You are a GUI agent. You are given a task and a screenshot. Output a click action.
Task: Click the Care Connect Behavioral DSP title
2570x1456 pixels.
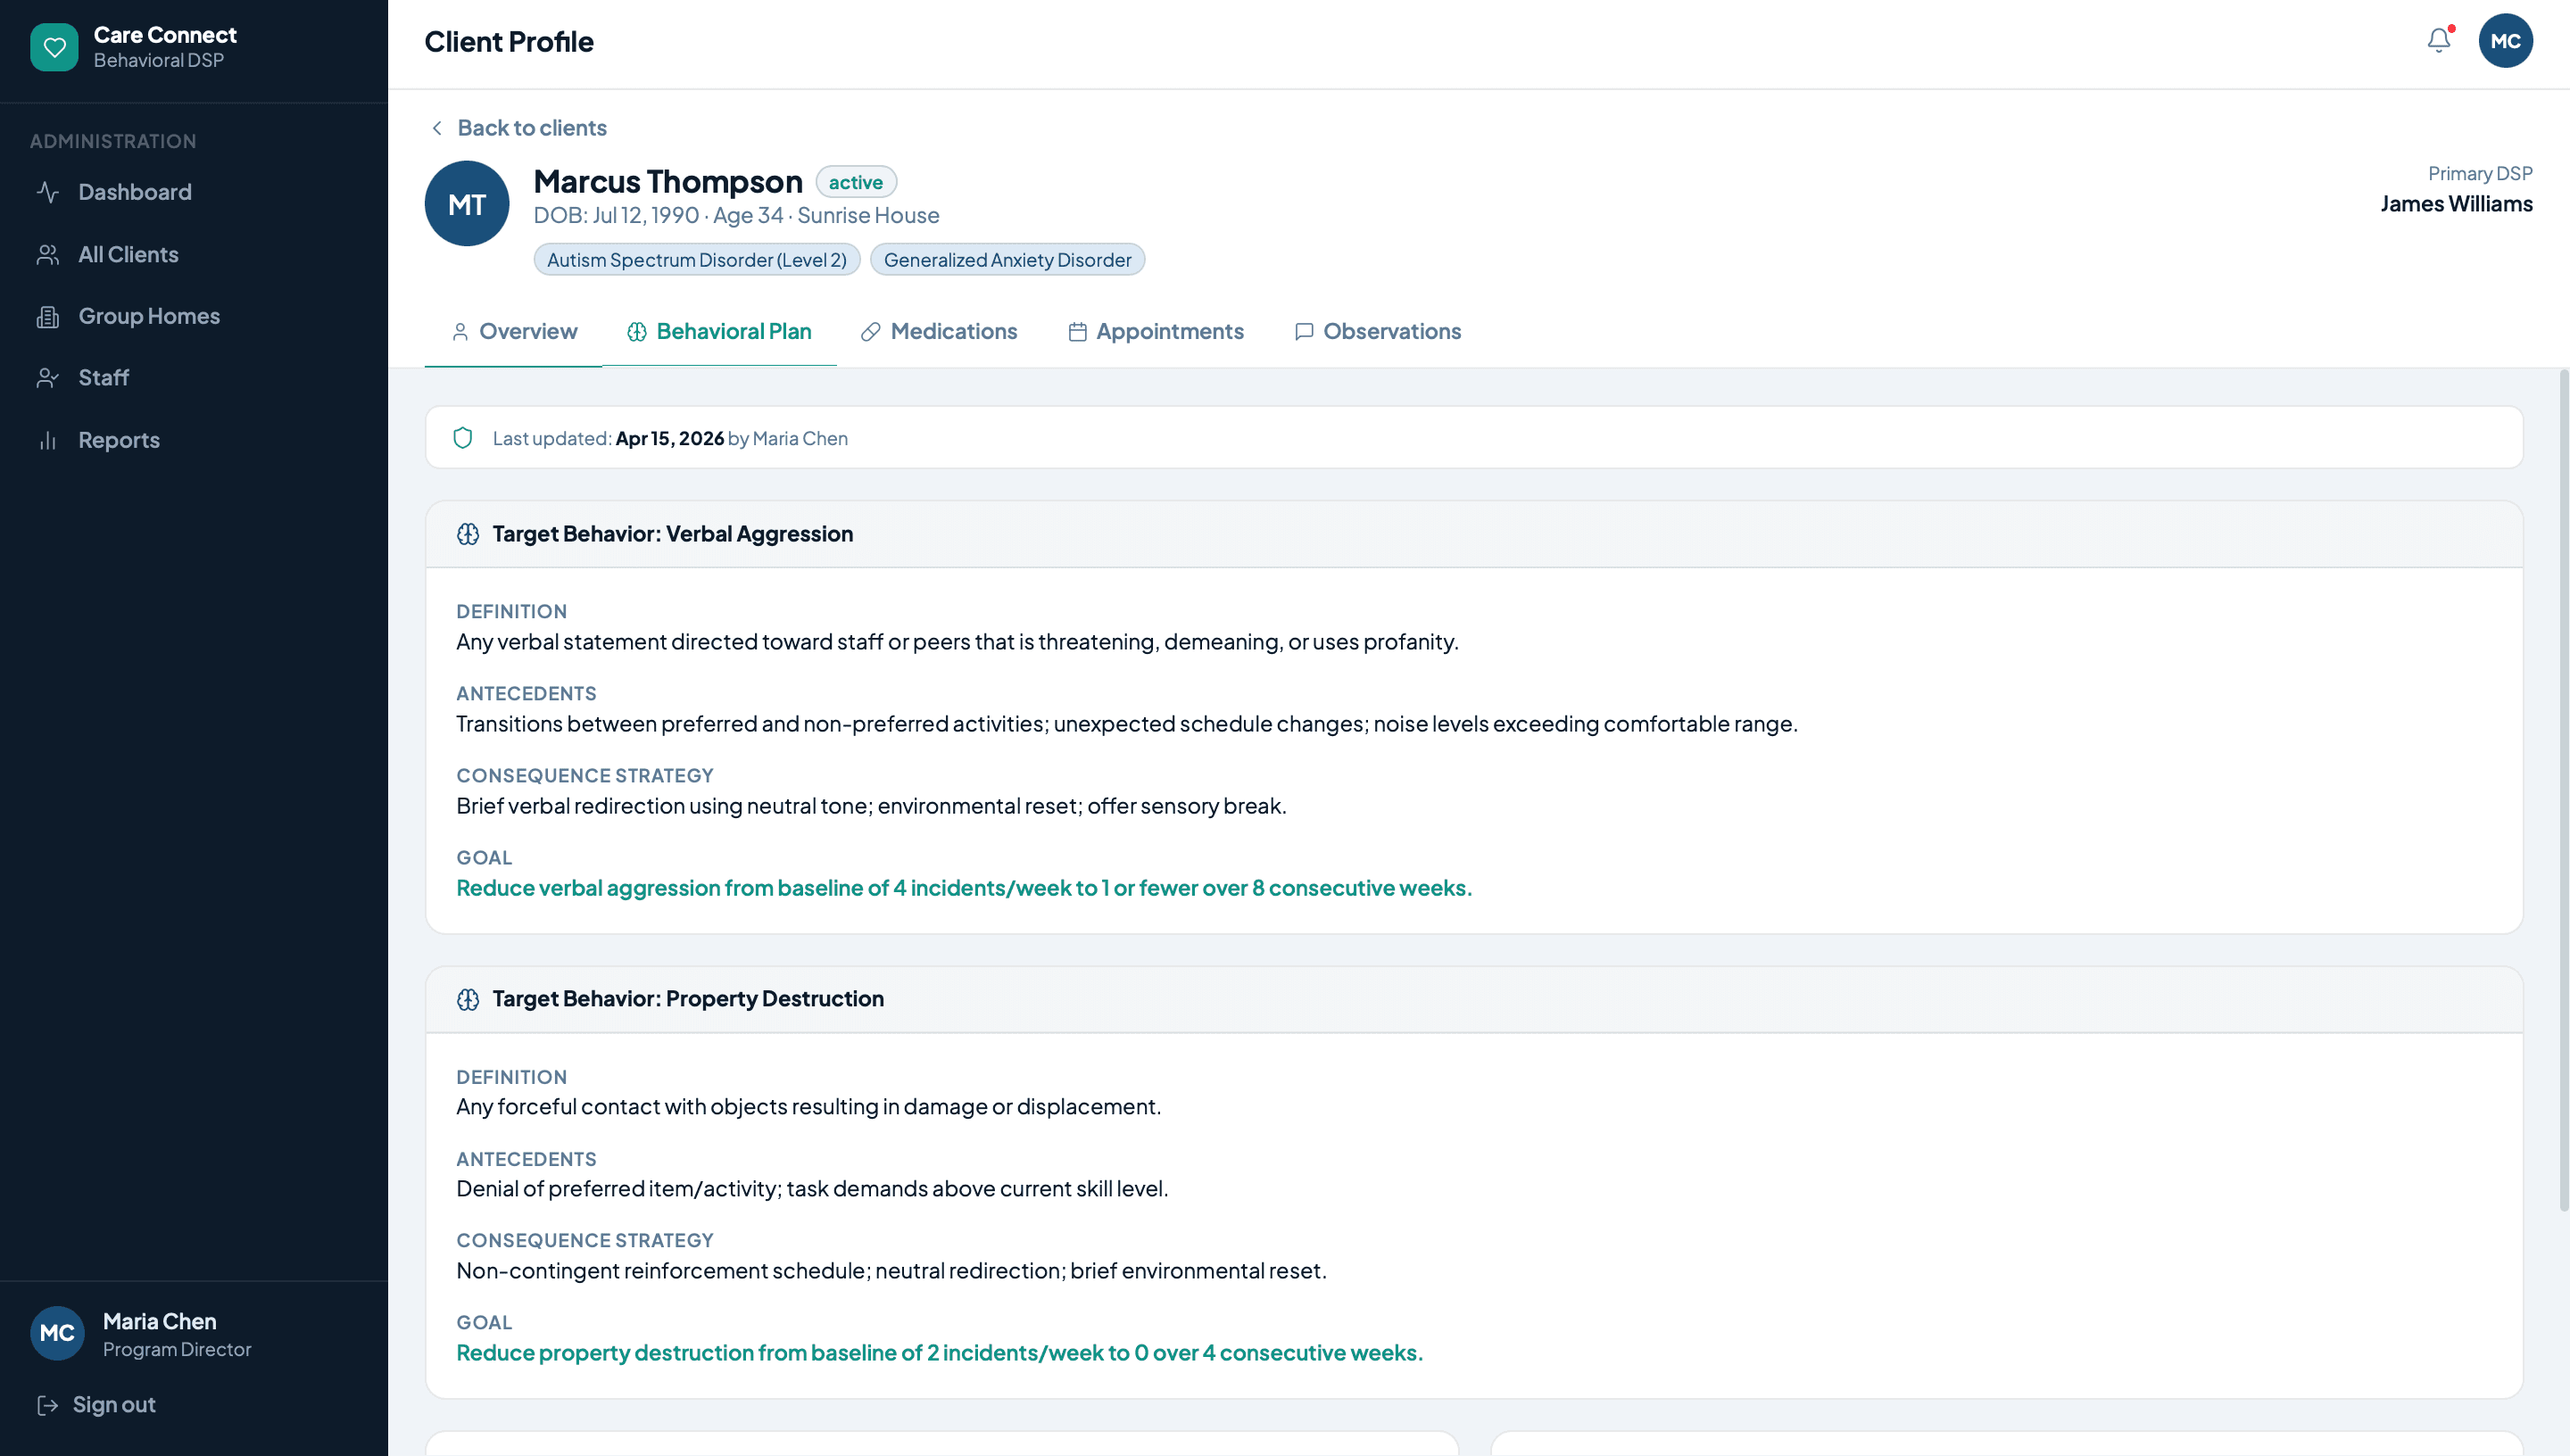pos(165,47)
